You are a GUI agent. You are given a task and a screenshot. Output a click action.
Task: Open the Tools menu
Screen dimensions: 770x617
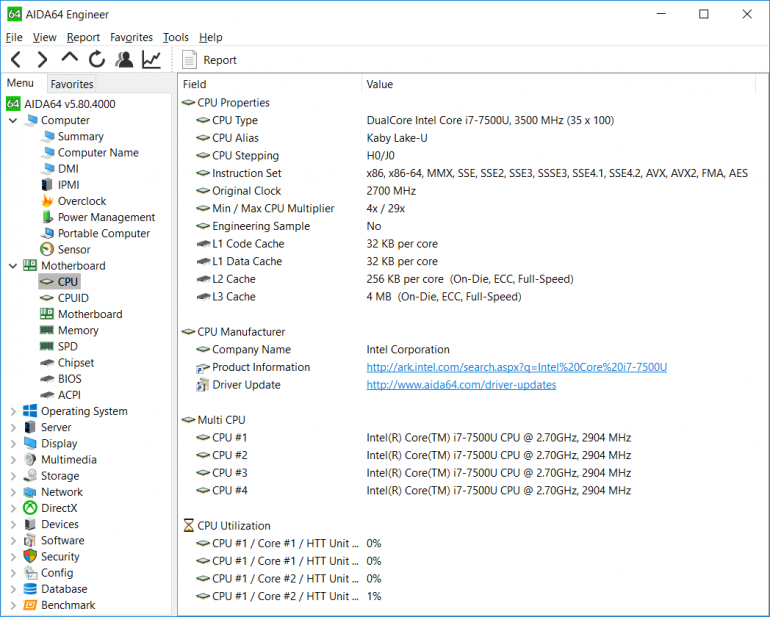(x=175, y=37)
